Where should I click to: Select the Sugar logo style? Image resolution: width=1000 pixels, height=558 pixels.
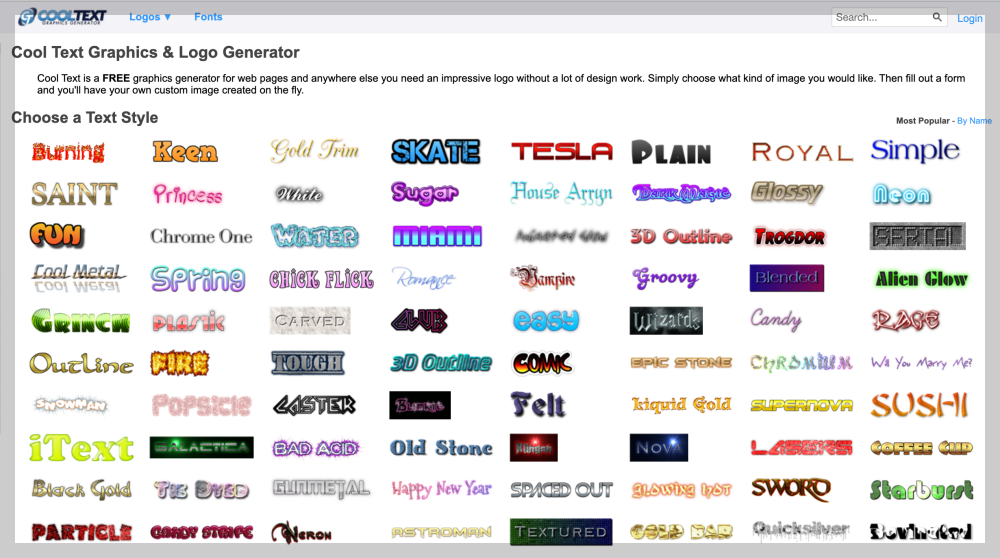pos(425,193)
